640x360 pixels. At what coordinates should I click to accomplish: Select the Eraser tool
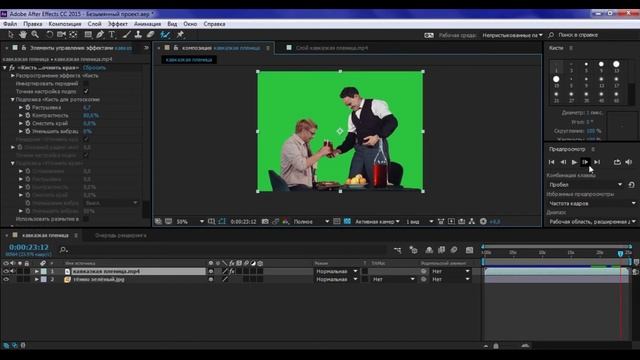tap(151, 35)
